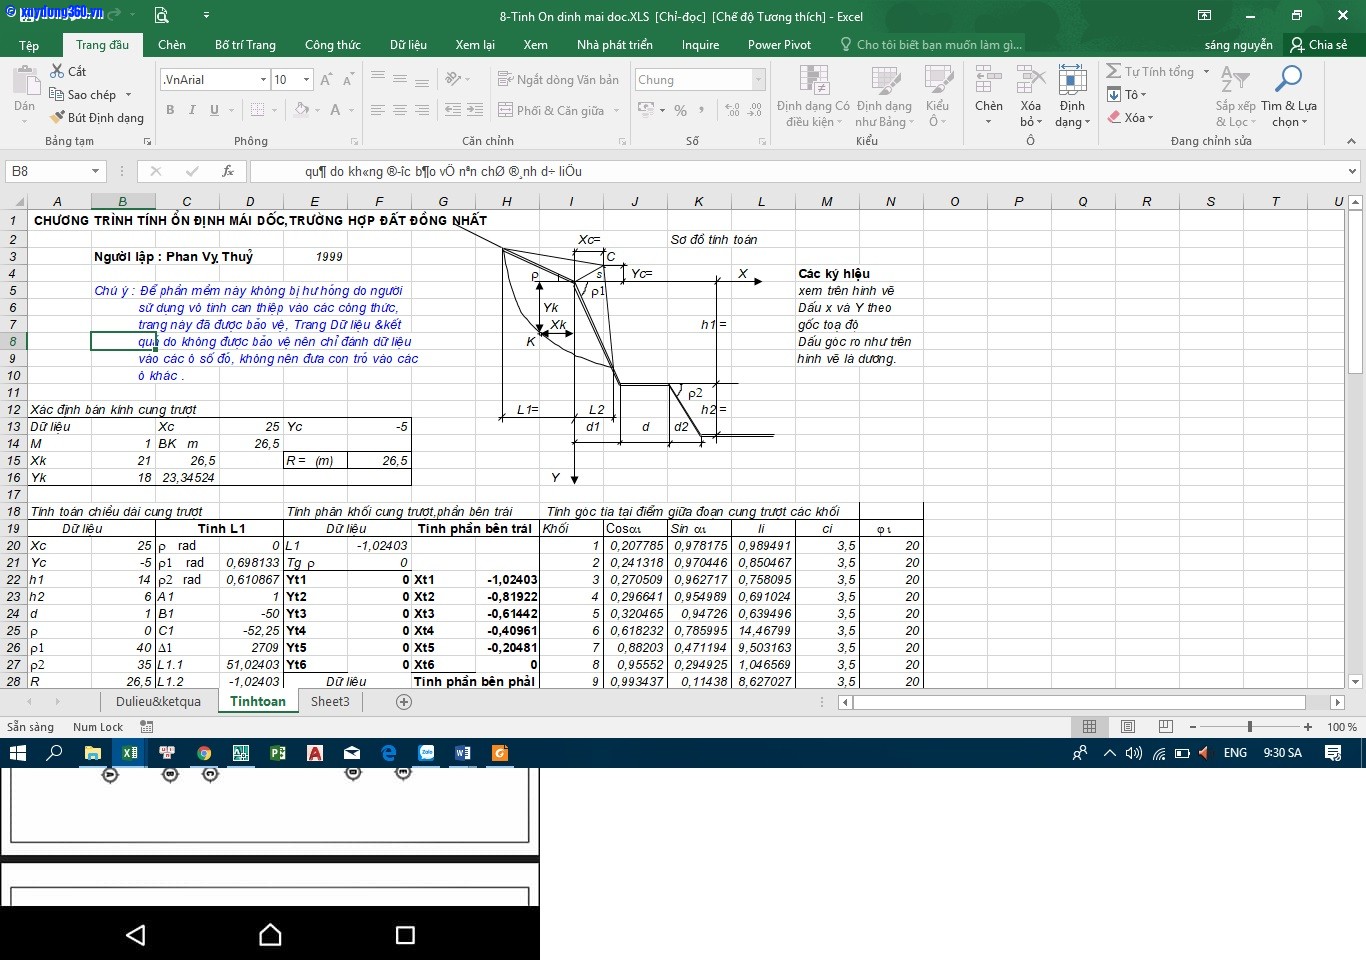1366x960 pixels.
Task: Open the Bố trí Trang tab
Action: 245,45
